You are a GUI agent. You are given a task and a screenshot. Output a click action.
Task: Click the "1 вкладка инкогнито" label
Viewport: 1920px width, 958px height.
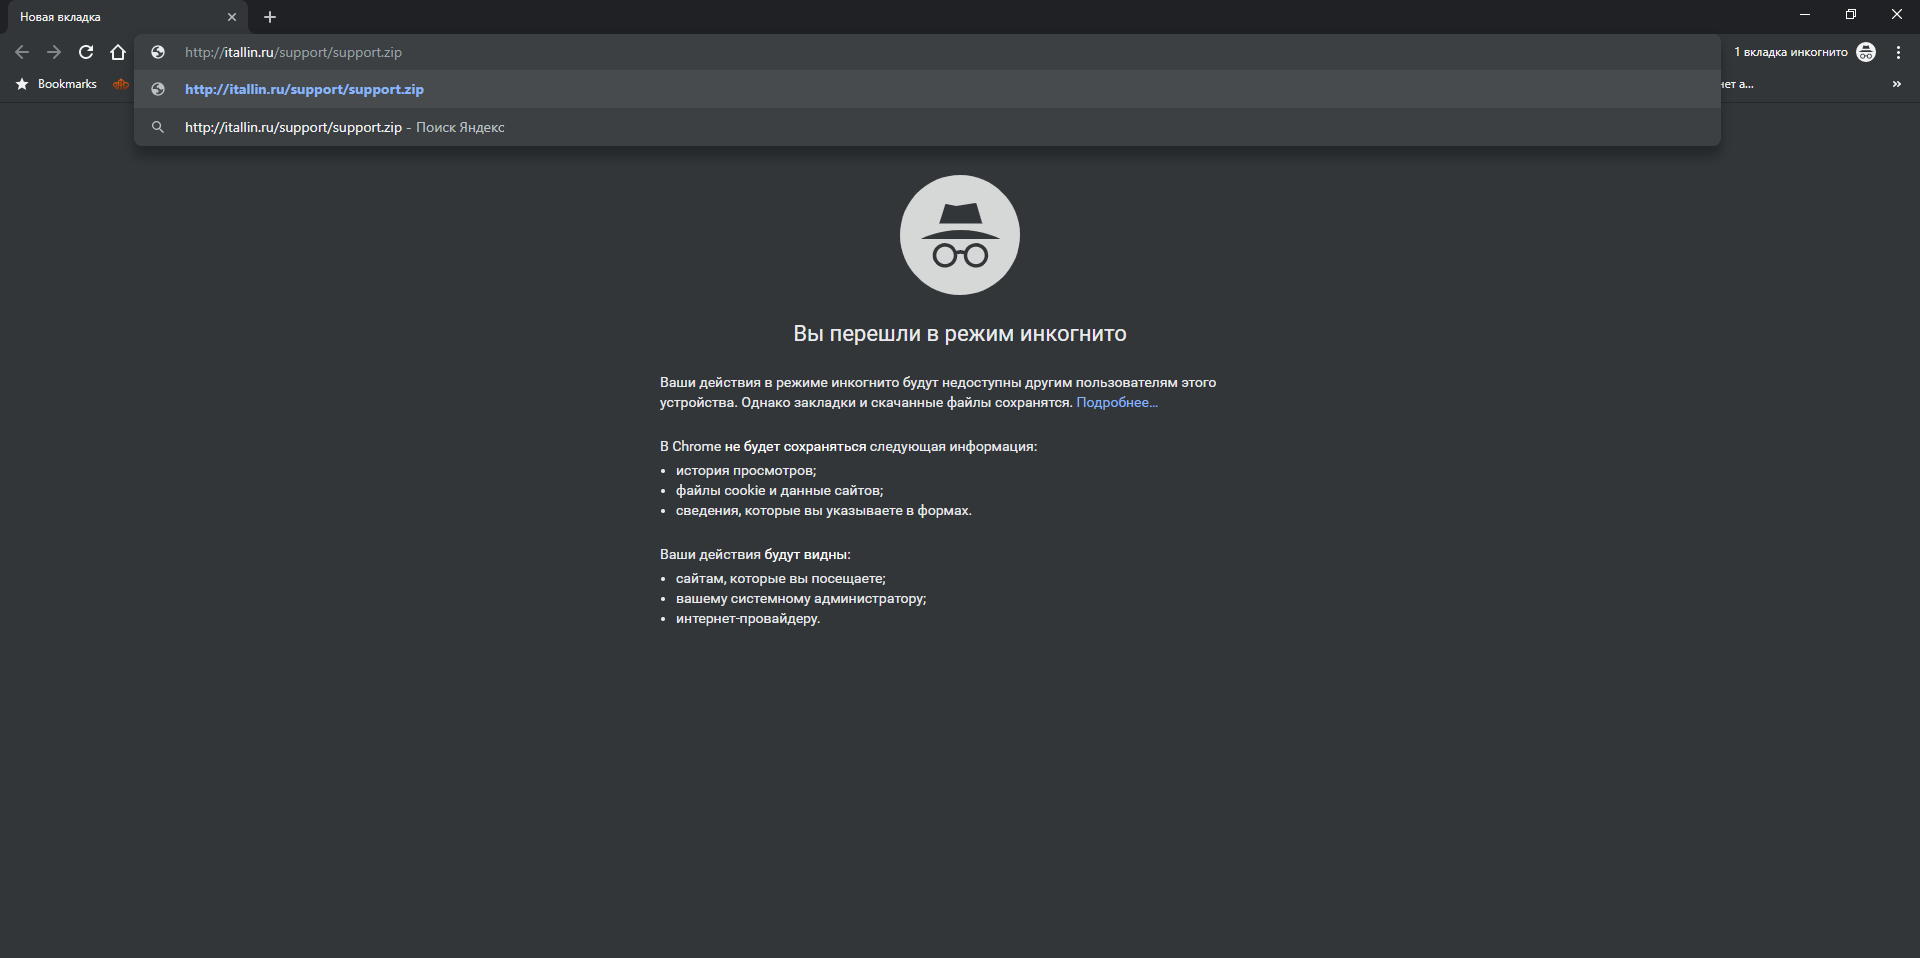pos(1790,52)
